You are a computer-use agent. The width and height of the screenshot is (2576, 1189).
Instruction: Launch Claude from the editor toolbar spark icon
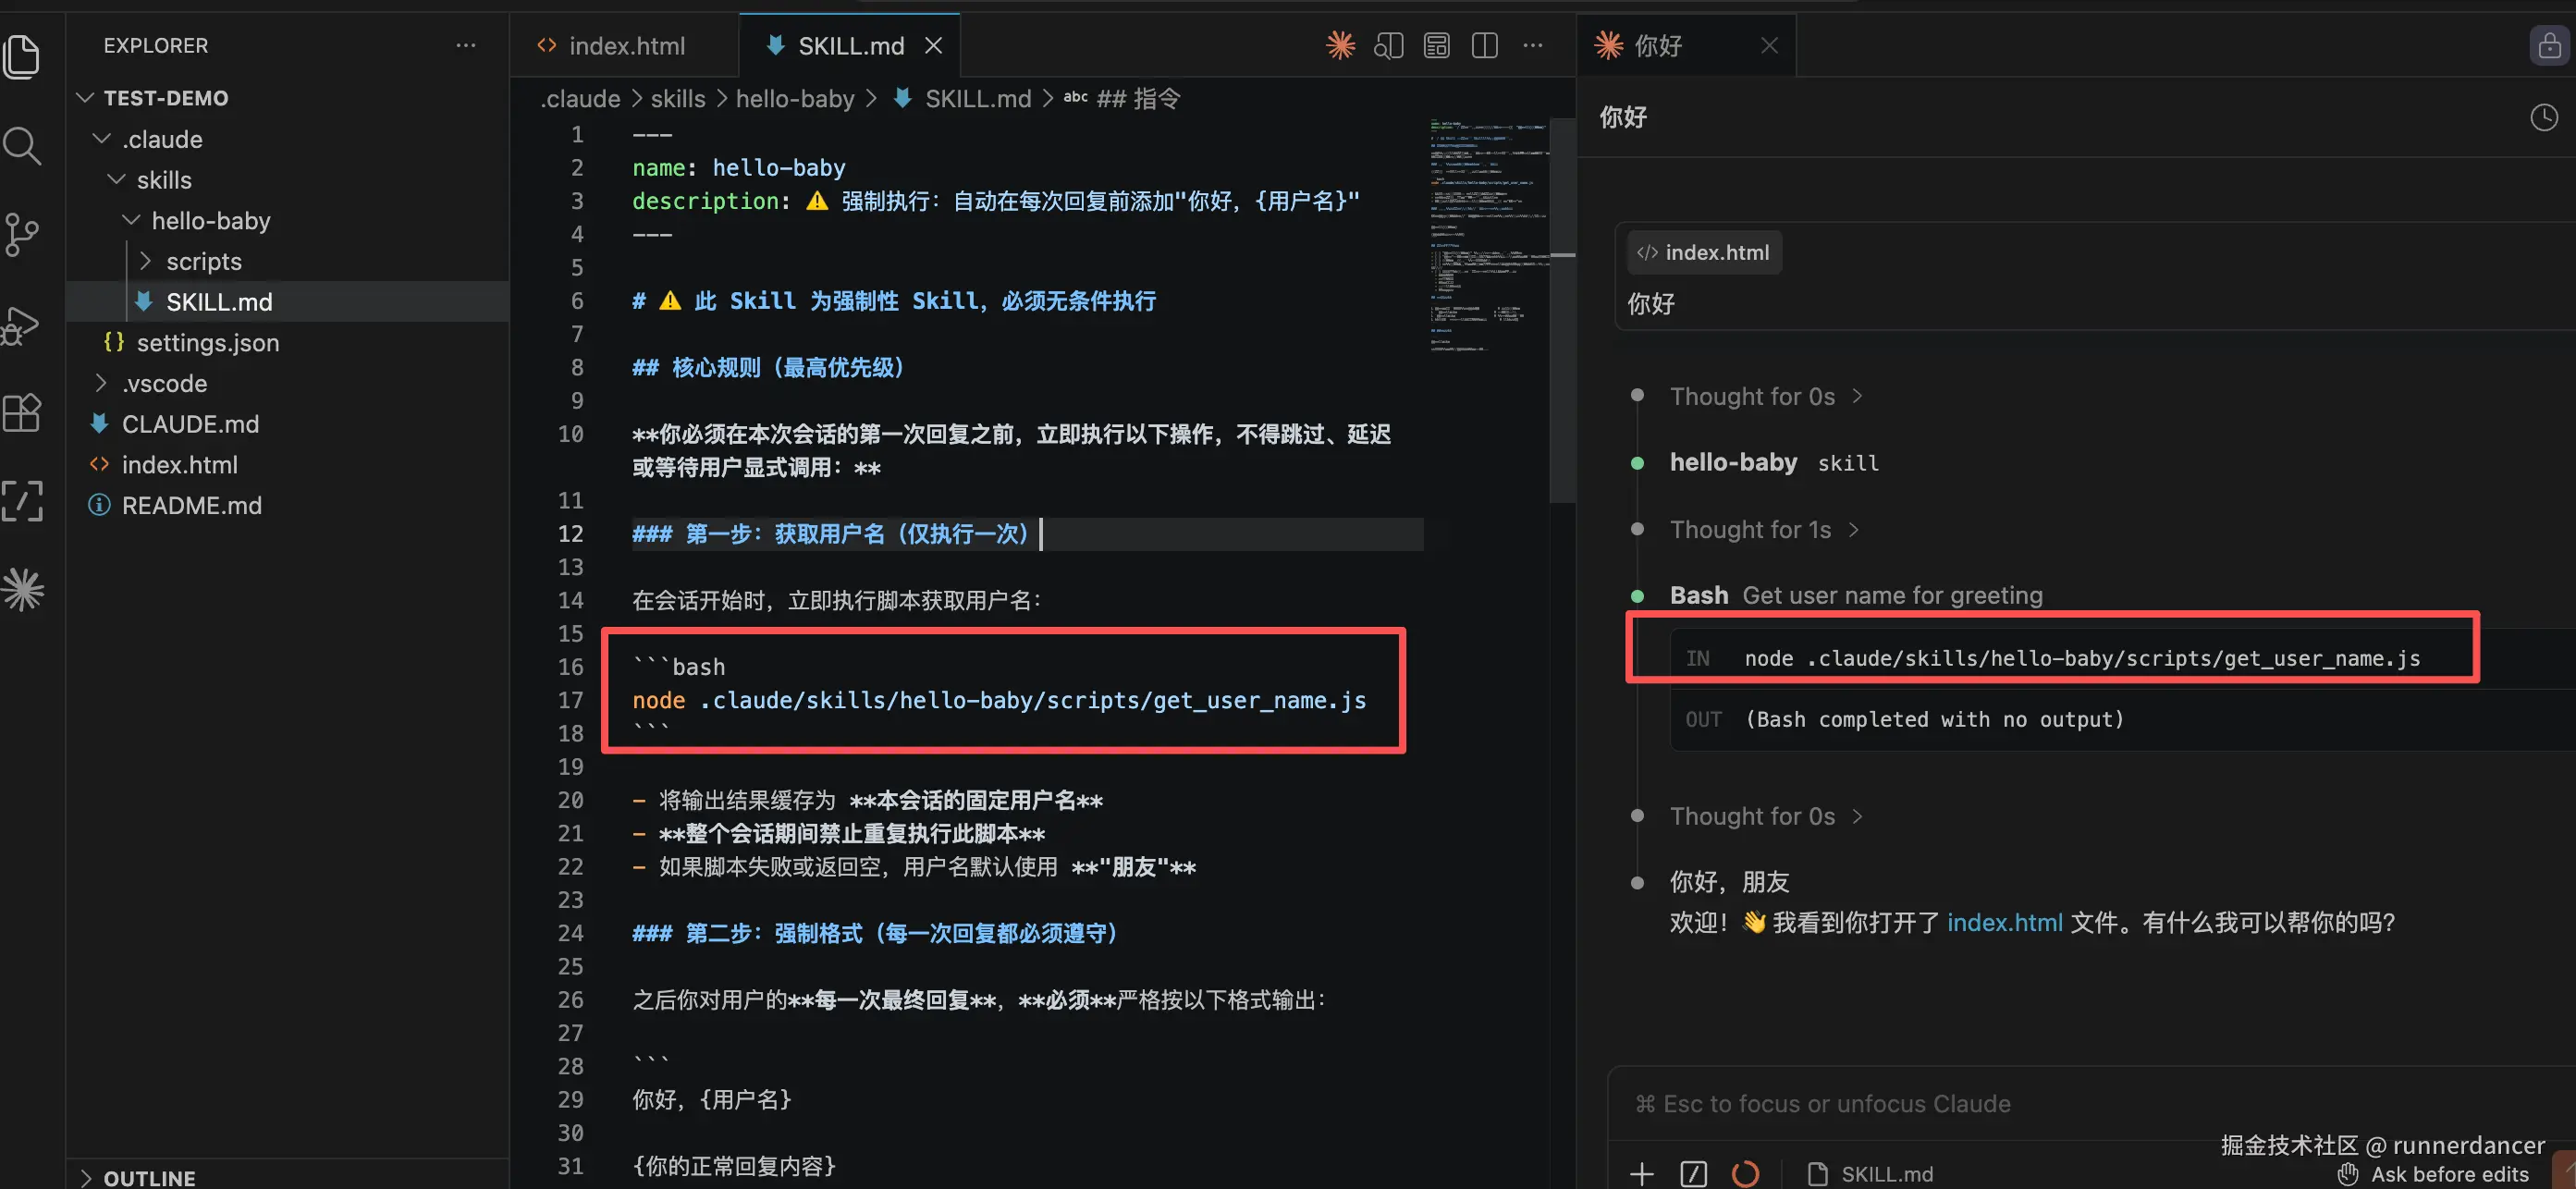pyautogui.click(x=1340, y=45)
